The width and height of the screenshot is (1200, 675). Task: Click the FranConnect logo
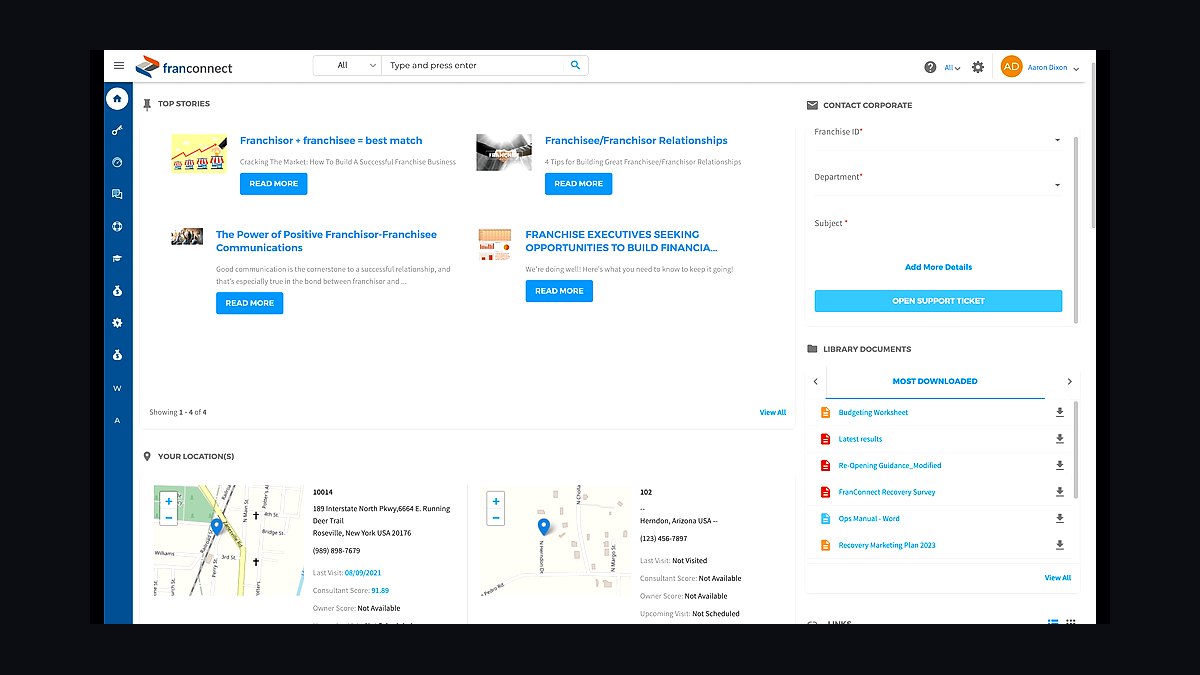(x=184, y=67)
